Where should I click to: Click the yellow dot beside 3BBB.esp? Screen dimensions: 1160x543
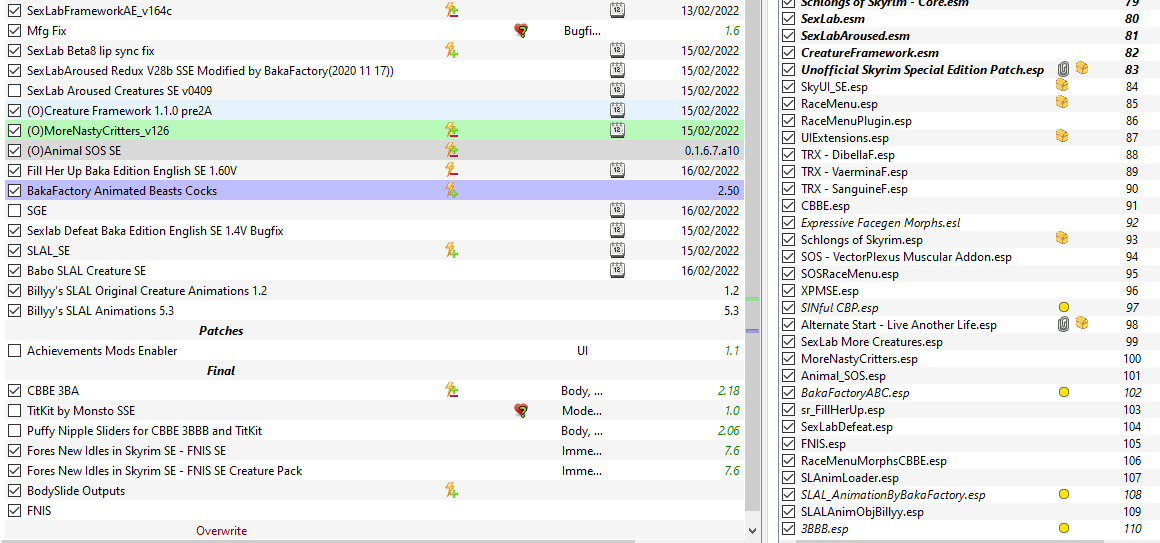pyautogui.click(x=1064, y=528)
